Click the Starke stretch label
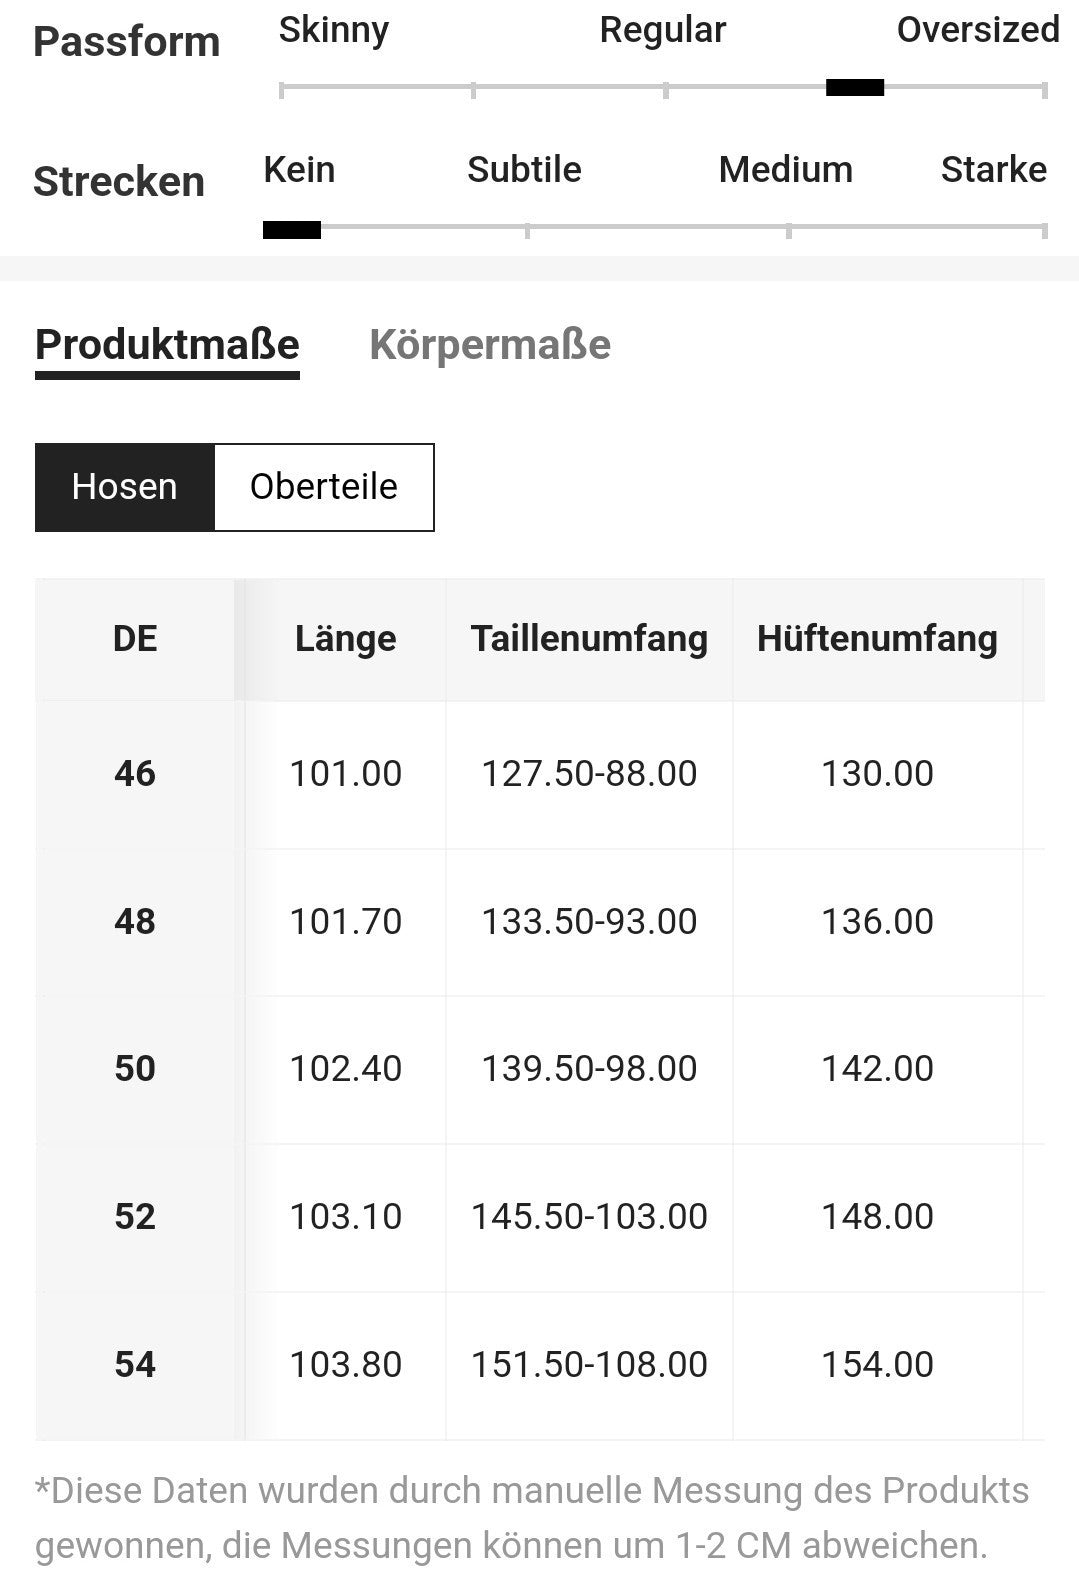1079x1593 pixels. [994, 170]
